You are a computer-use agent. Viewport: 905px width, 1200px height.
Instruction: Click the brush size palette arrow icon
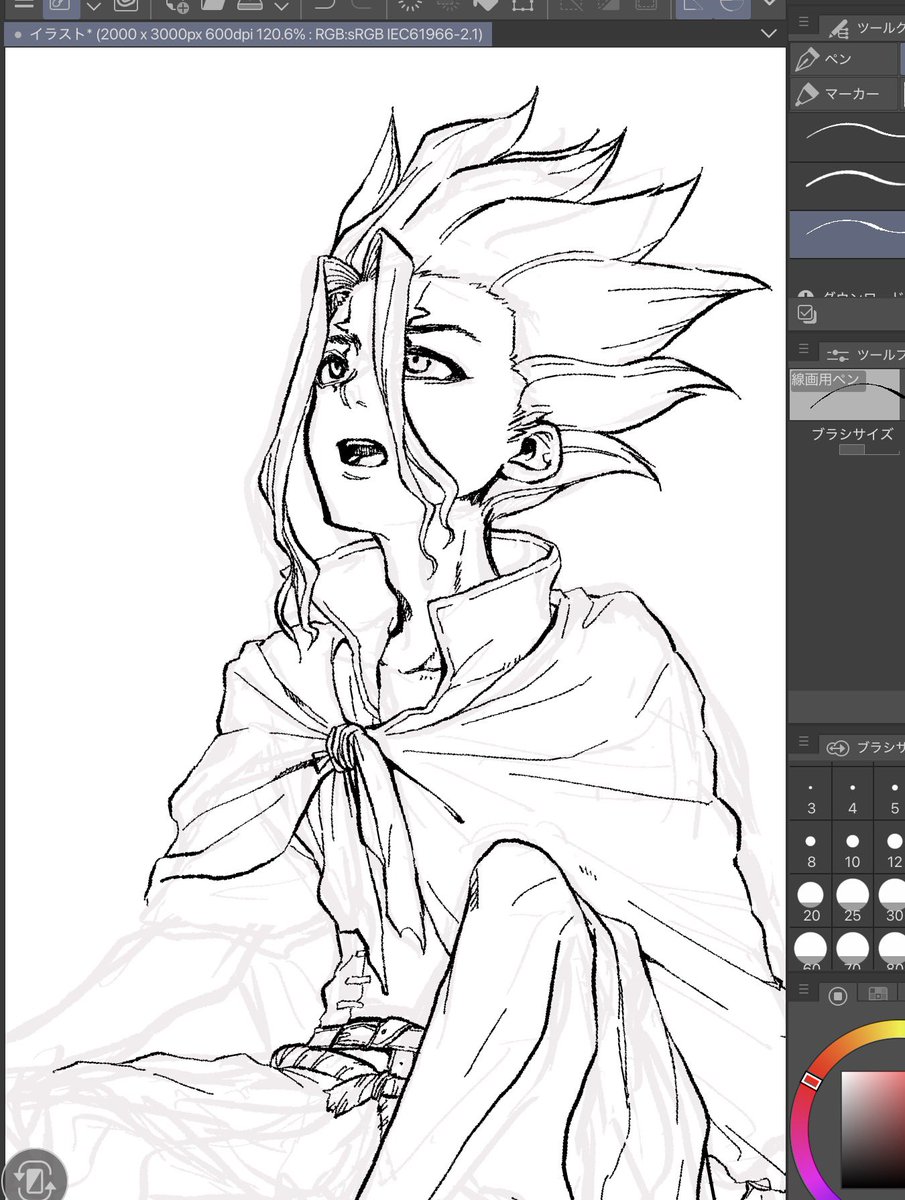tap(838, 747)
